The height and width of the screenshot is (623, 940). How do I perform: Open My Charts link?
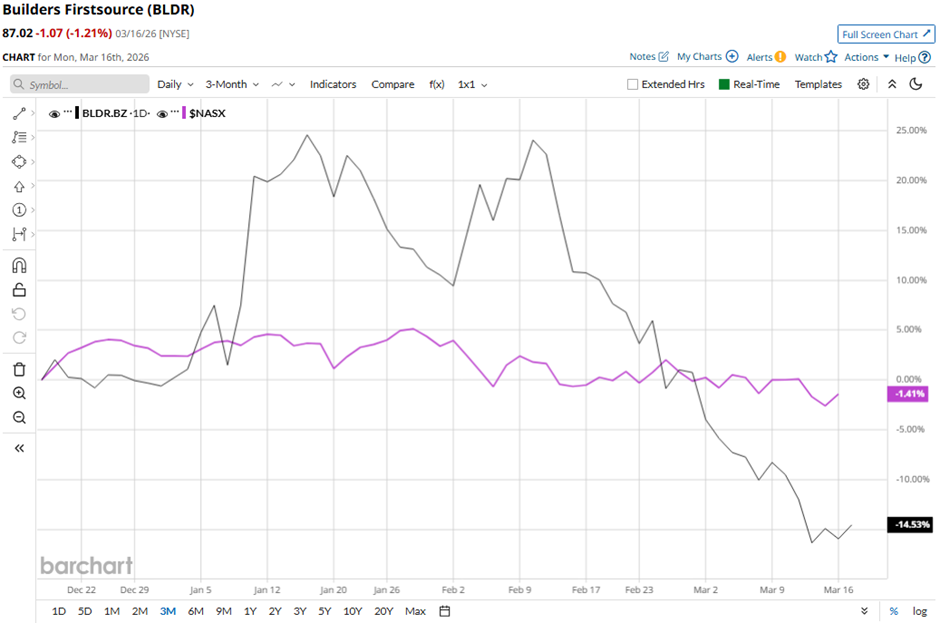pos(707,56)
